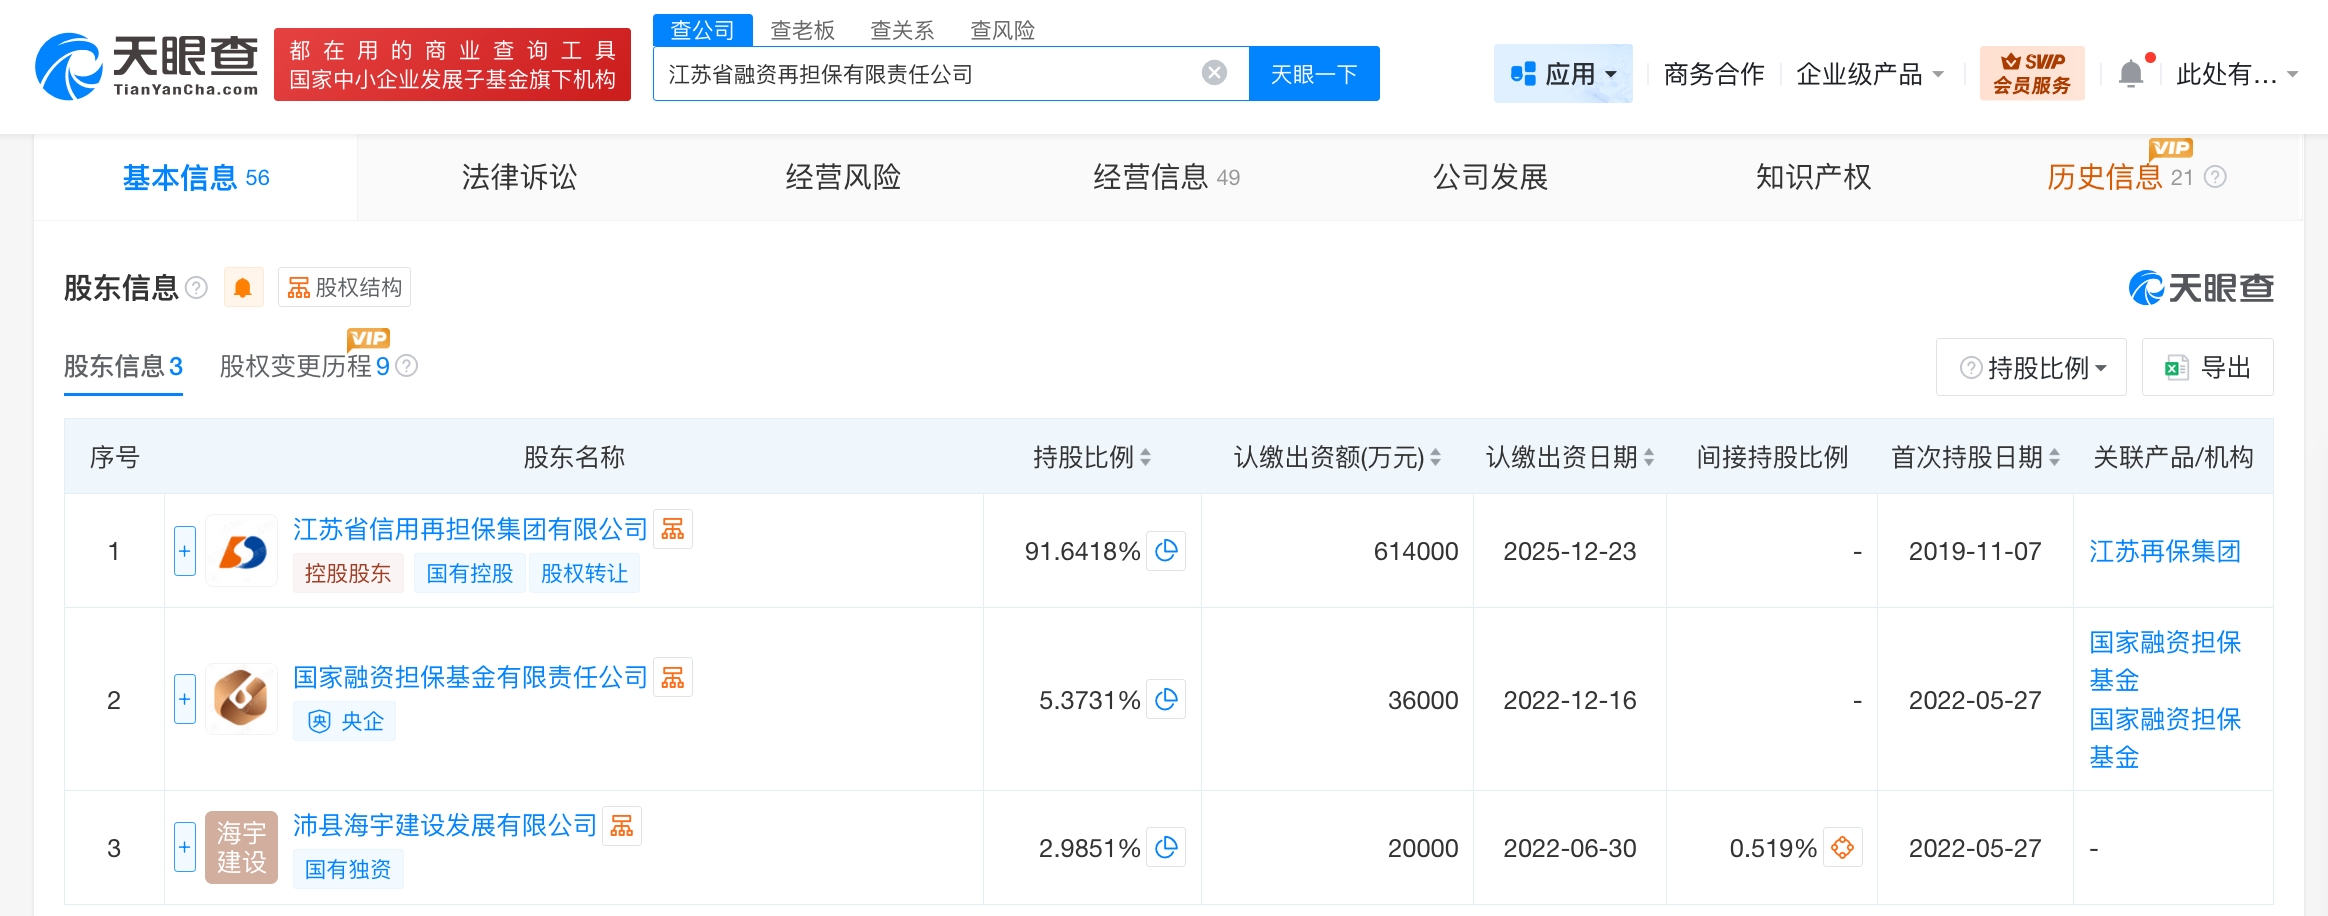Image resolution: width=2328 pixels, height=916 pixels.
Task: Select the 基本信息 tab
Action: pos(196,177)
